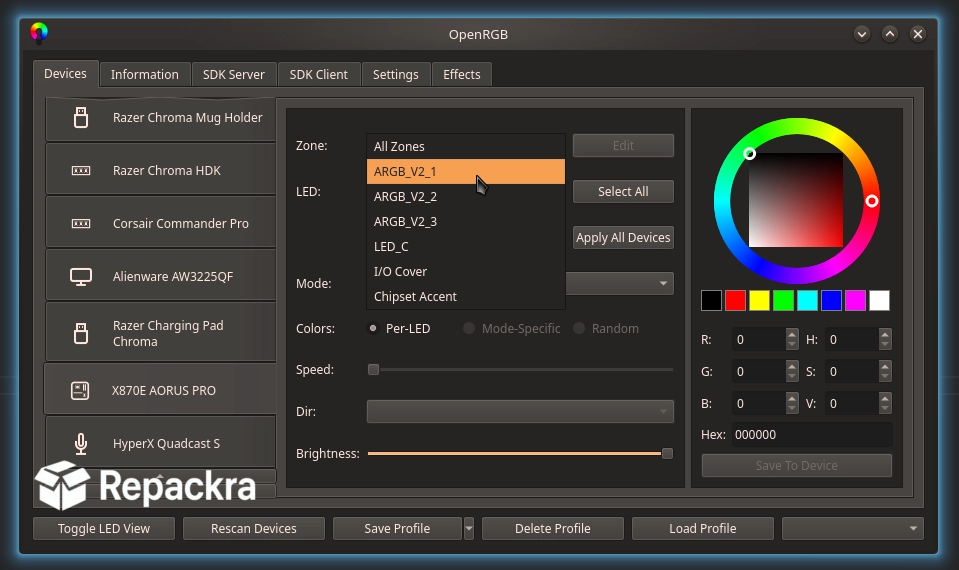This screenshot has width=959, height=570.
Task: Click the Razer Chroma HDK LED strip icon
Action: point(81,171)
